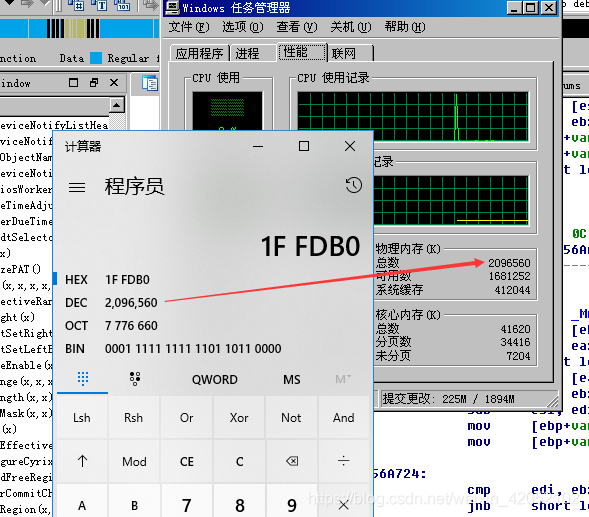Select iosWorker function row in IDA list
Viewport: 589px width, 517px height.
point(26,189)
